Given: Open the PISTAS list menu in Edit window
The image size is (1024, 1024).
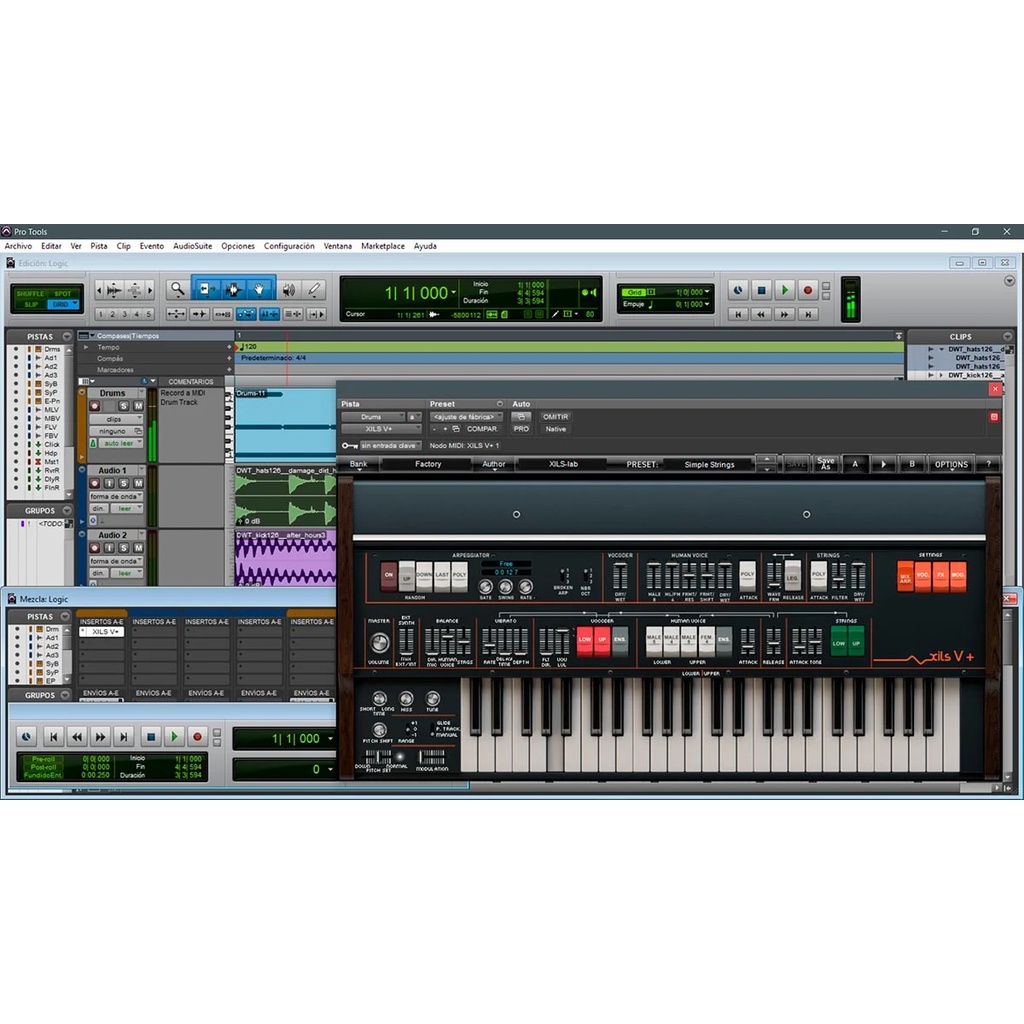Looking at the screenshot, I should click(x=67, y=336).
